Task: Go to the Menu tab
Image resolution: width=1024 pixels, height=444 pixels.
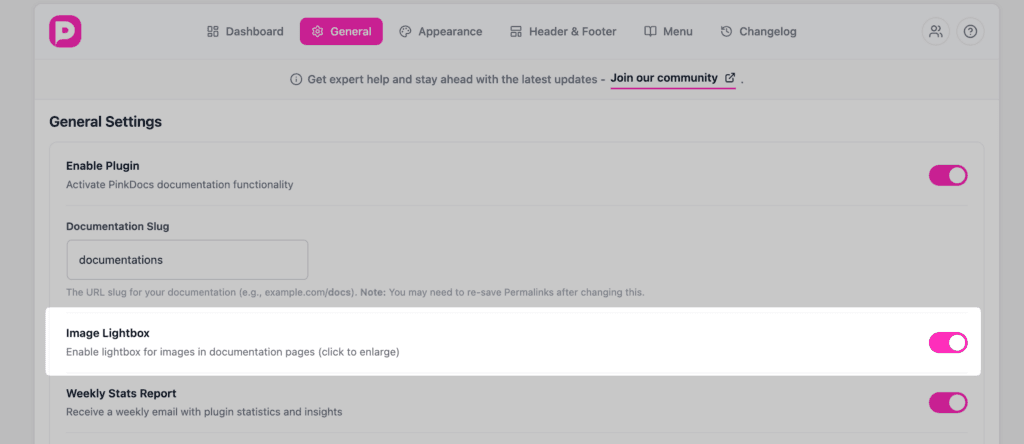Action: tap(668, 32)
